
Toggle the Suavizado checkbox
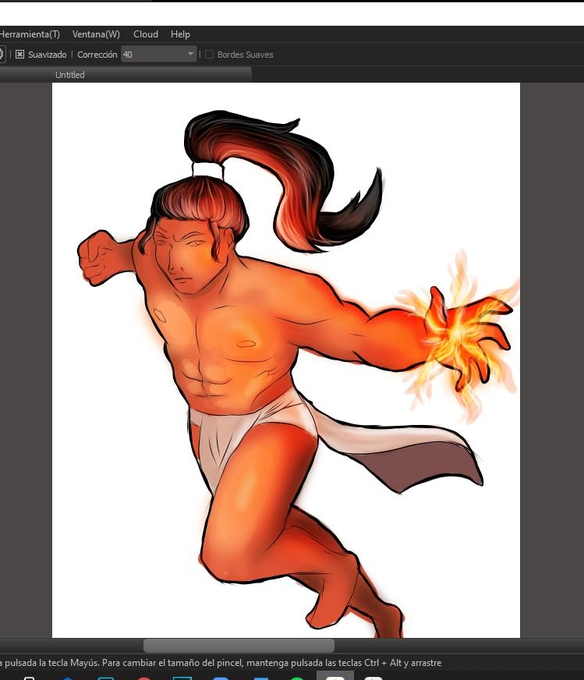coord(20,55)
